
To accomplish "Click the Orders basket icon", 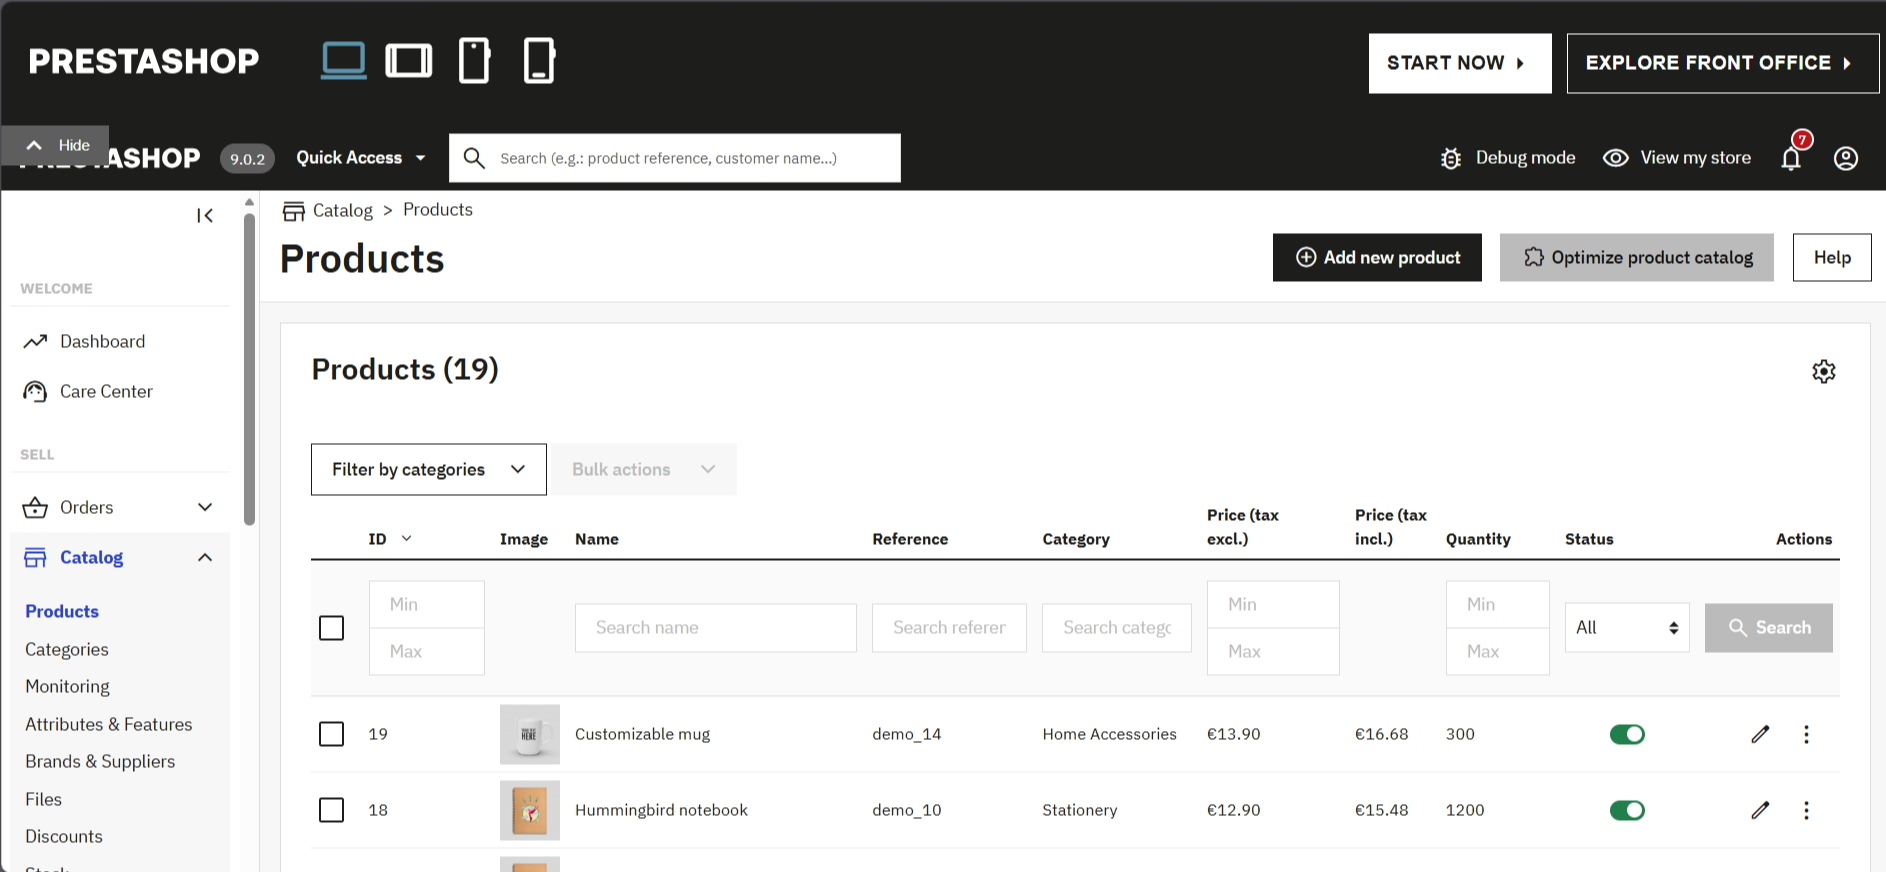I will coord(35,508).
